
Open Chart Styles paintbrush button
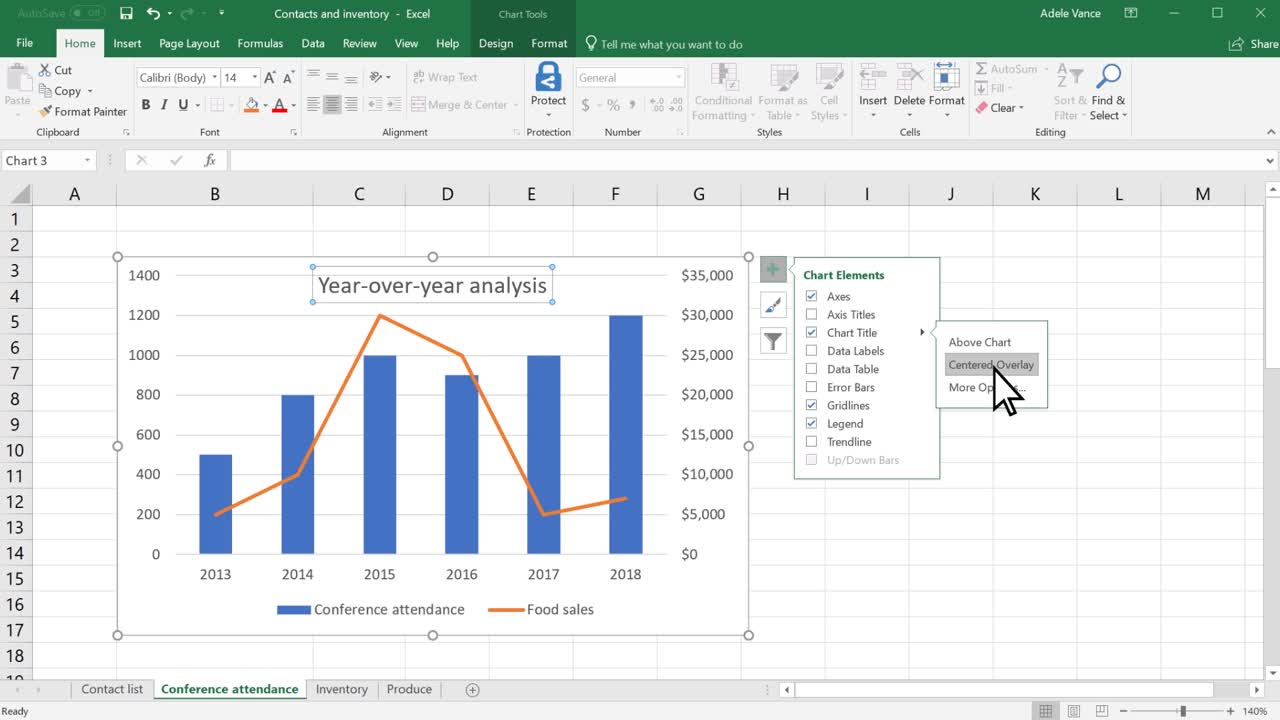pos(772,305)
